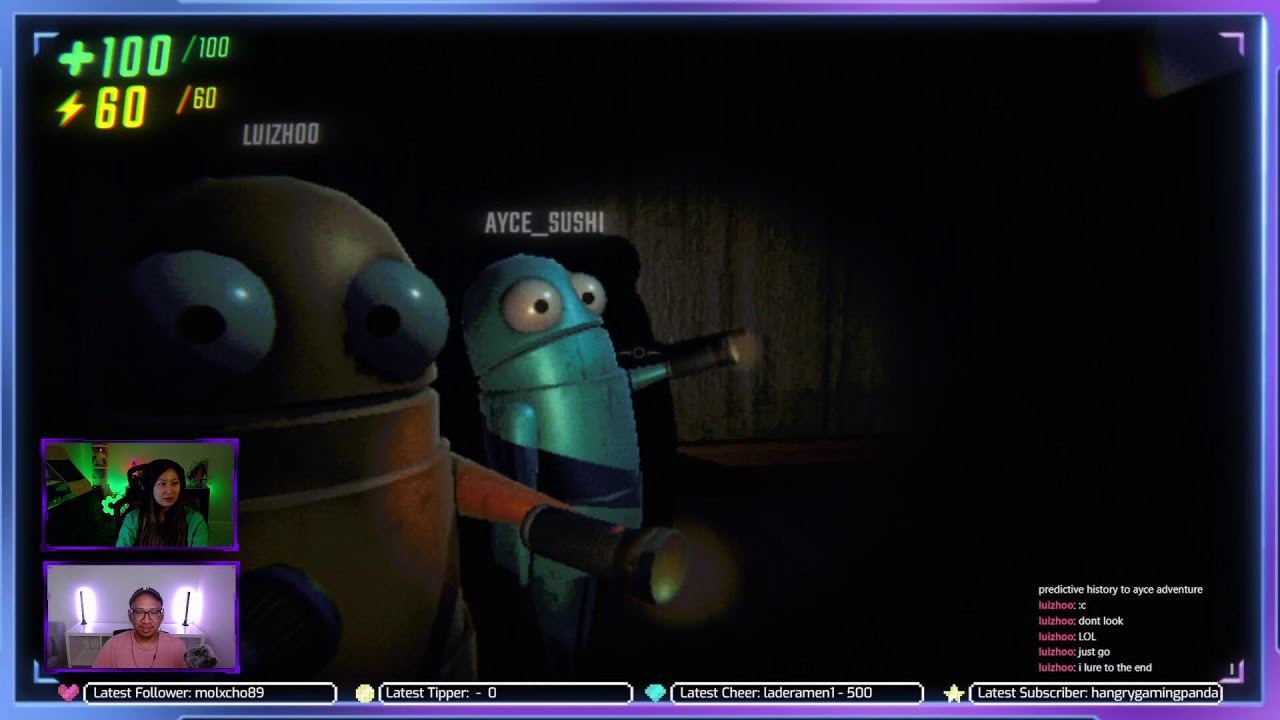Click the yellow star subscriber icon
Viewport: 1280px width, 720px height.
pyautogui.click(x=954, y=692)
